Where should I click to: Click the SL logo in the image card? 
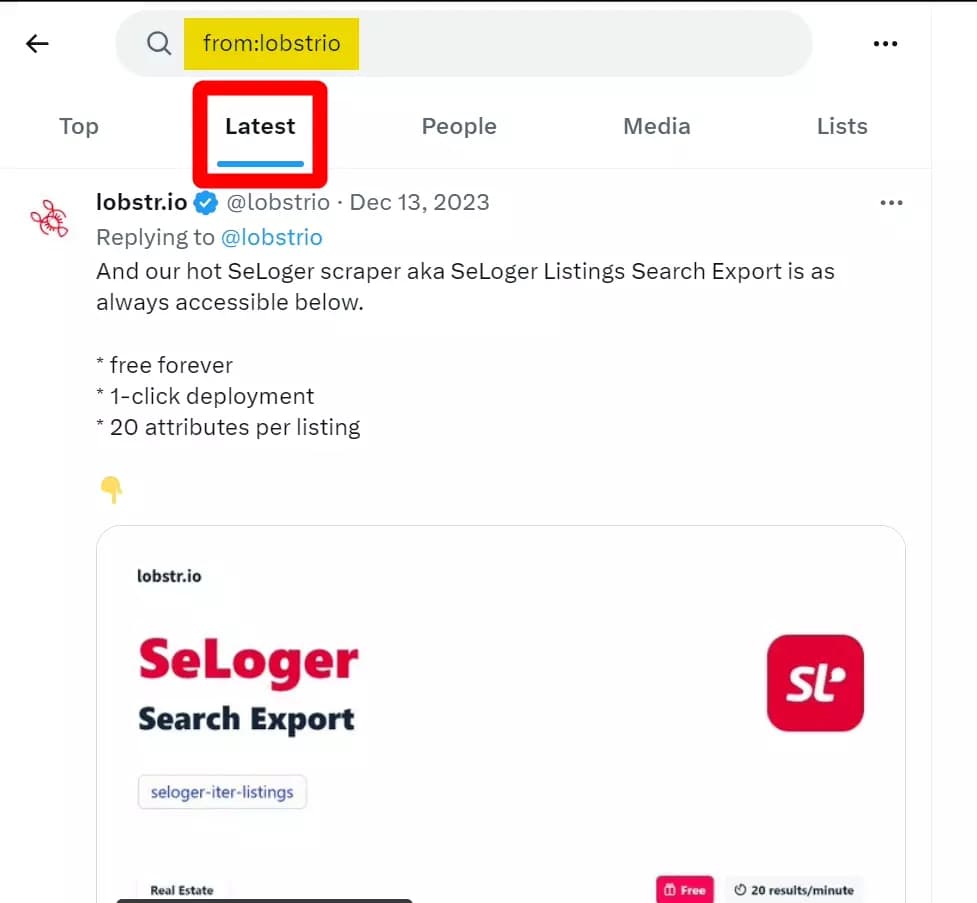pyautogui.click(x=814, y=683)
